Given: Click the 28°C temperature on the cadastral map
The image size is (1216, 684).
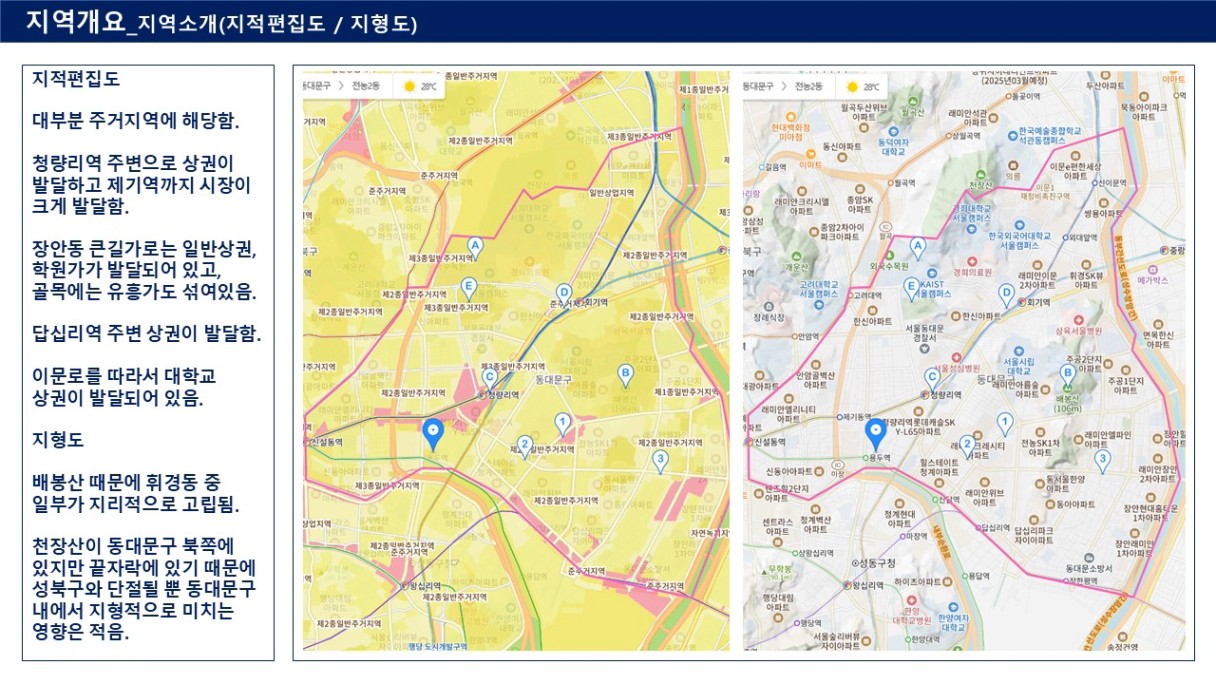Looking at the screenshot, I should point(429,87).
